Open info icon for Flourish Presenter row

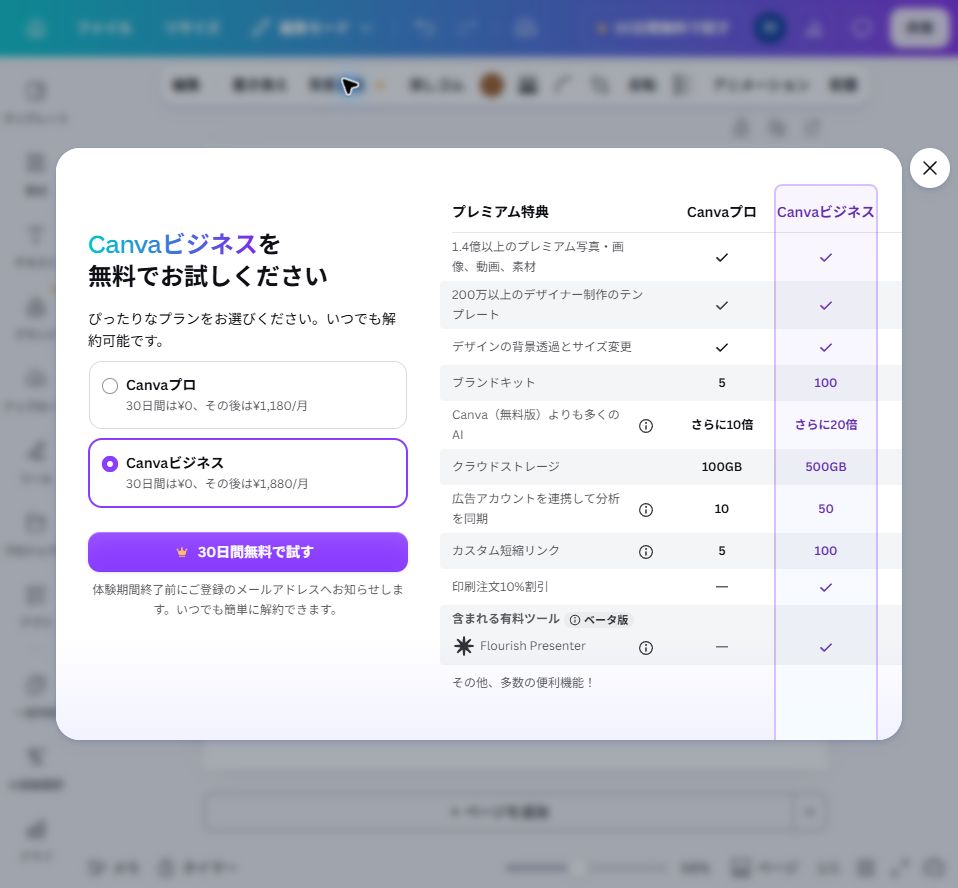(x=646, y=648)
